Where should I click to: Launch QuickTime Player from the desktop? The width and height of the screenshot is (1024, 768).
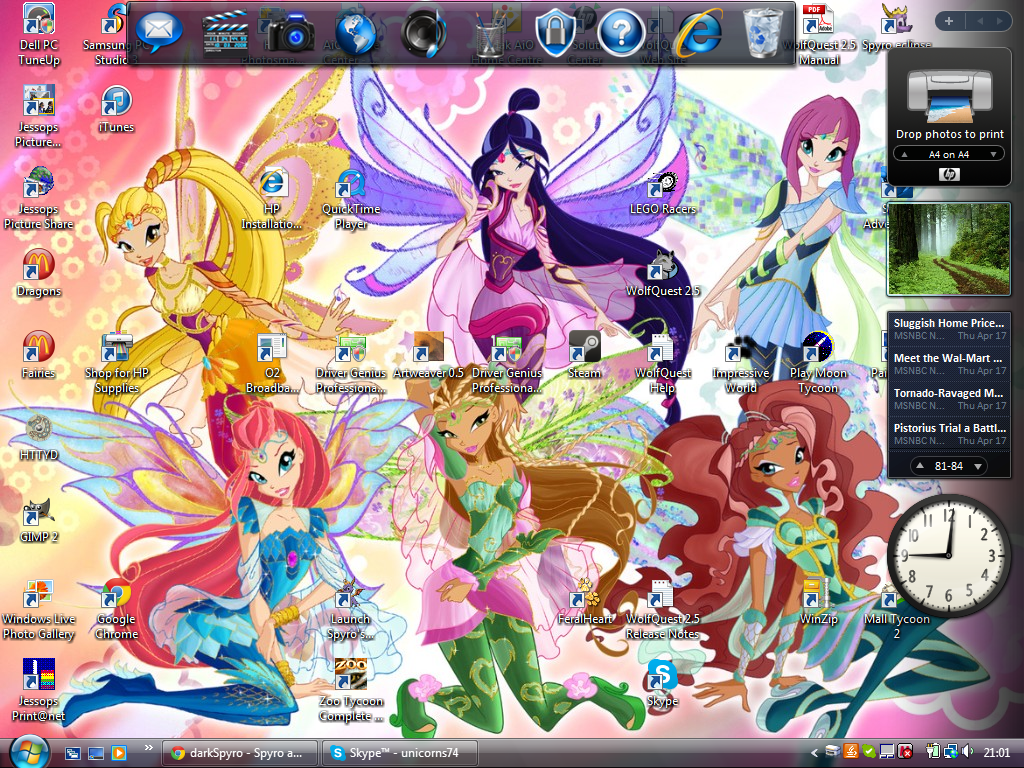[351, 200]
